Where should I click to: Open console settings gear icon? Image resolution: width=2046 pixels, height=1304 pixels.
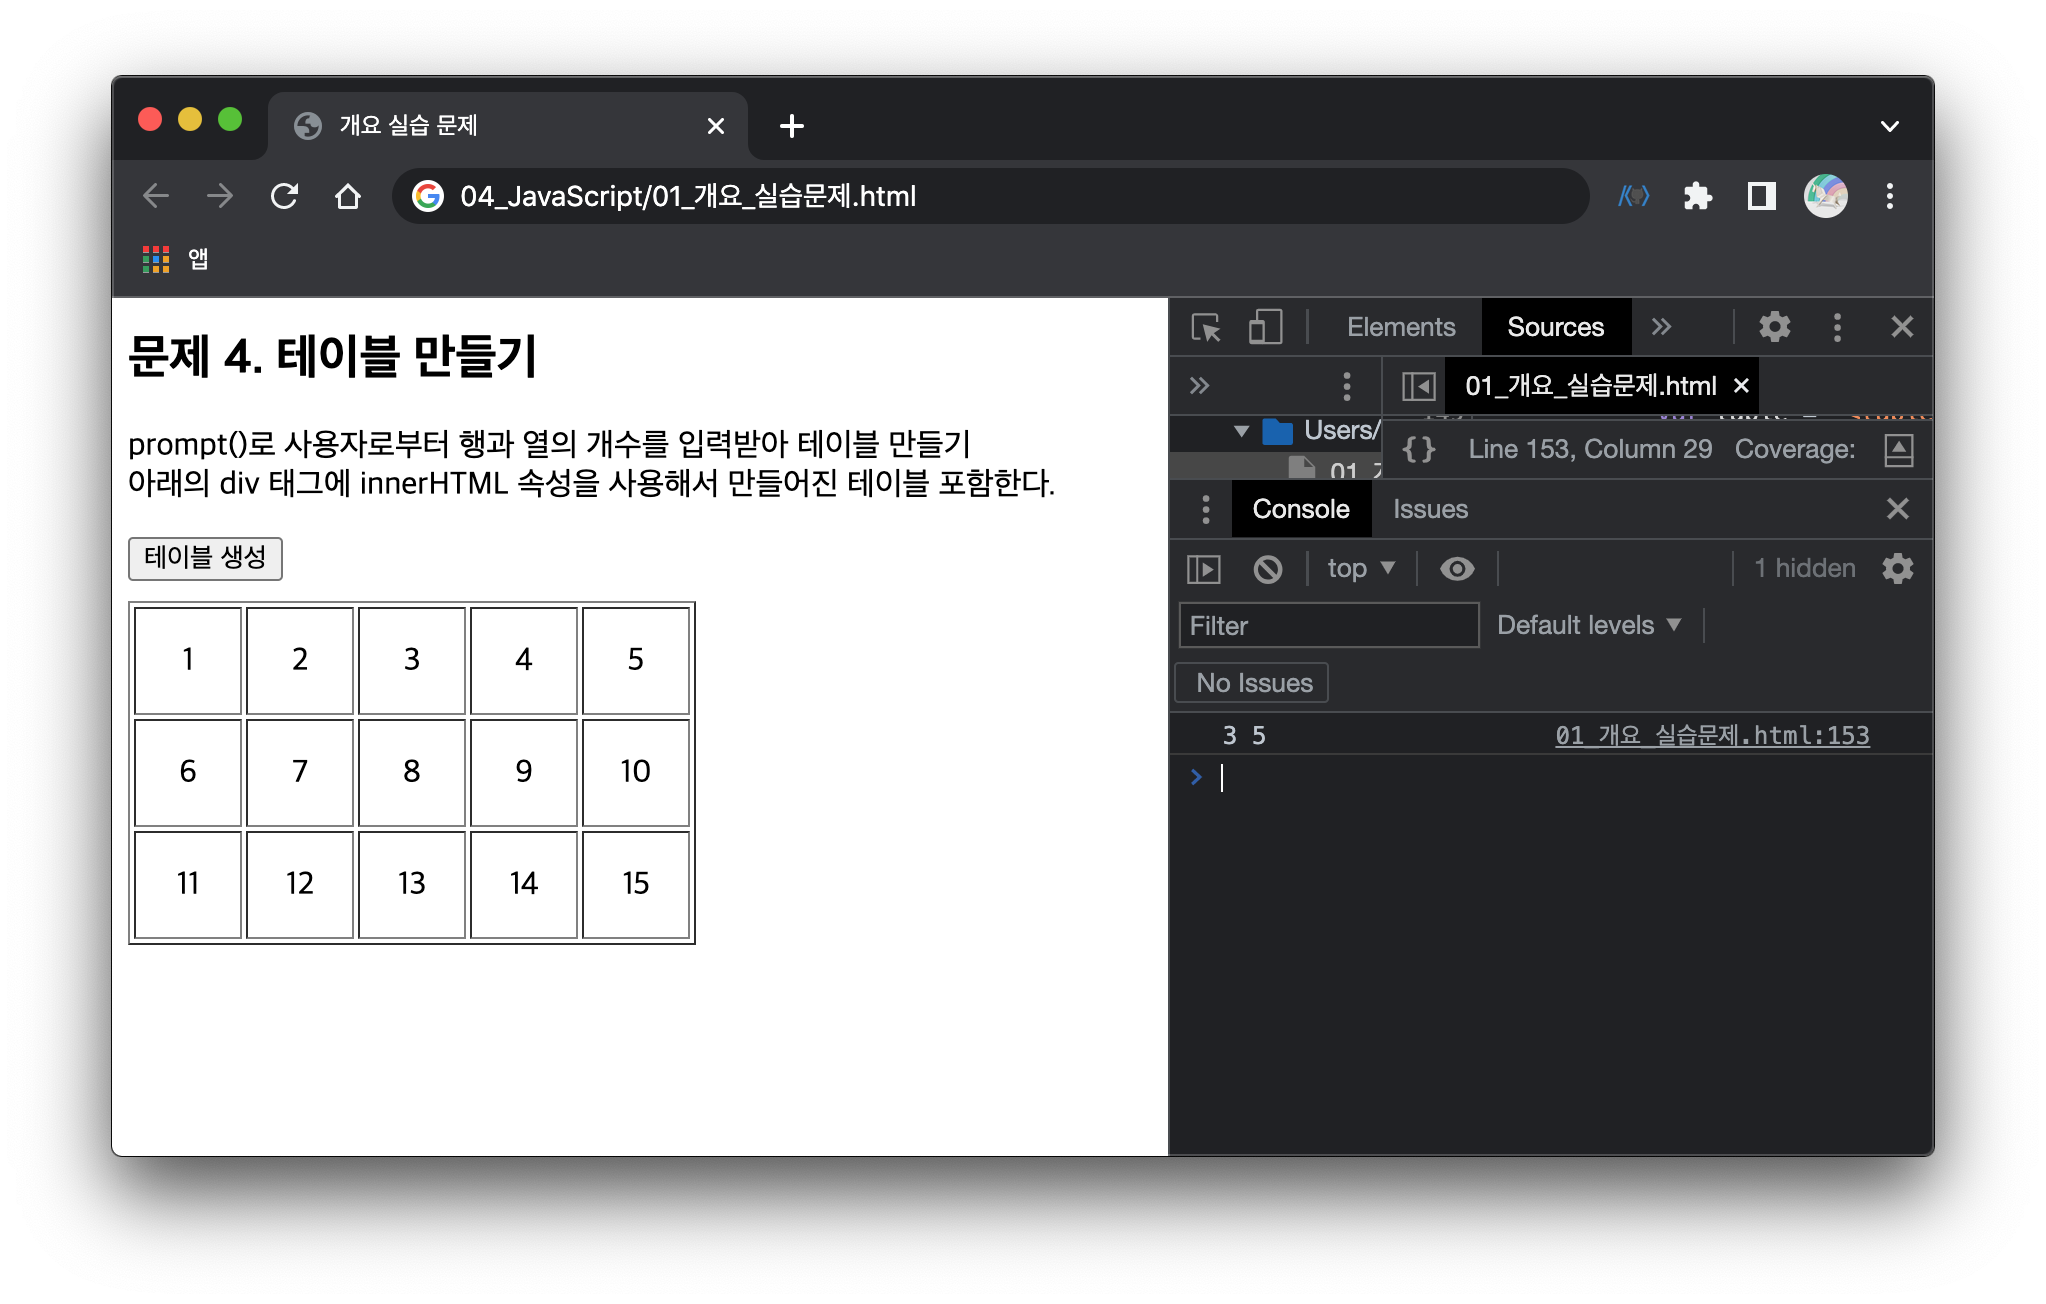[x=1897, y=569]
